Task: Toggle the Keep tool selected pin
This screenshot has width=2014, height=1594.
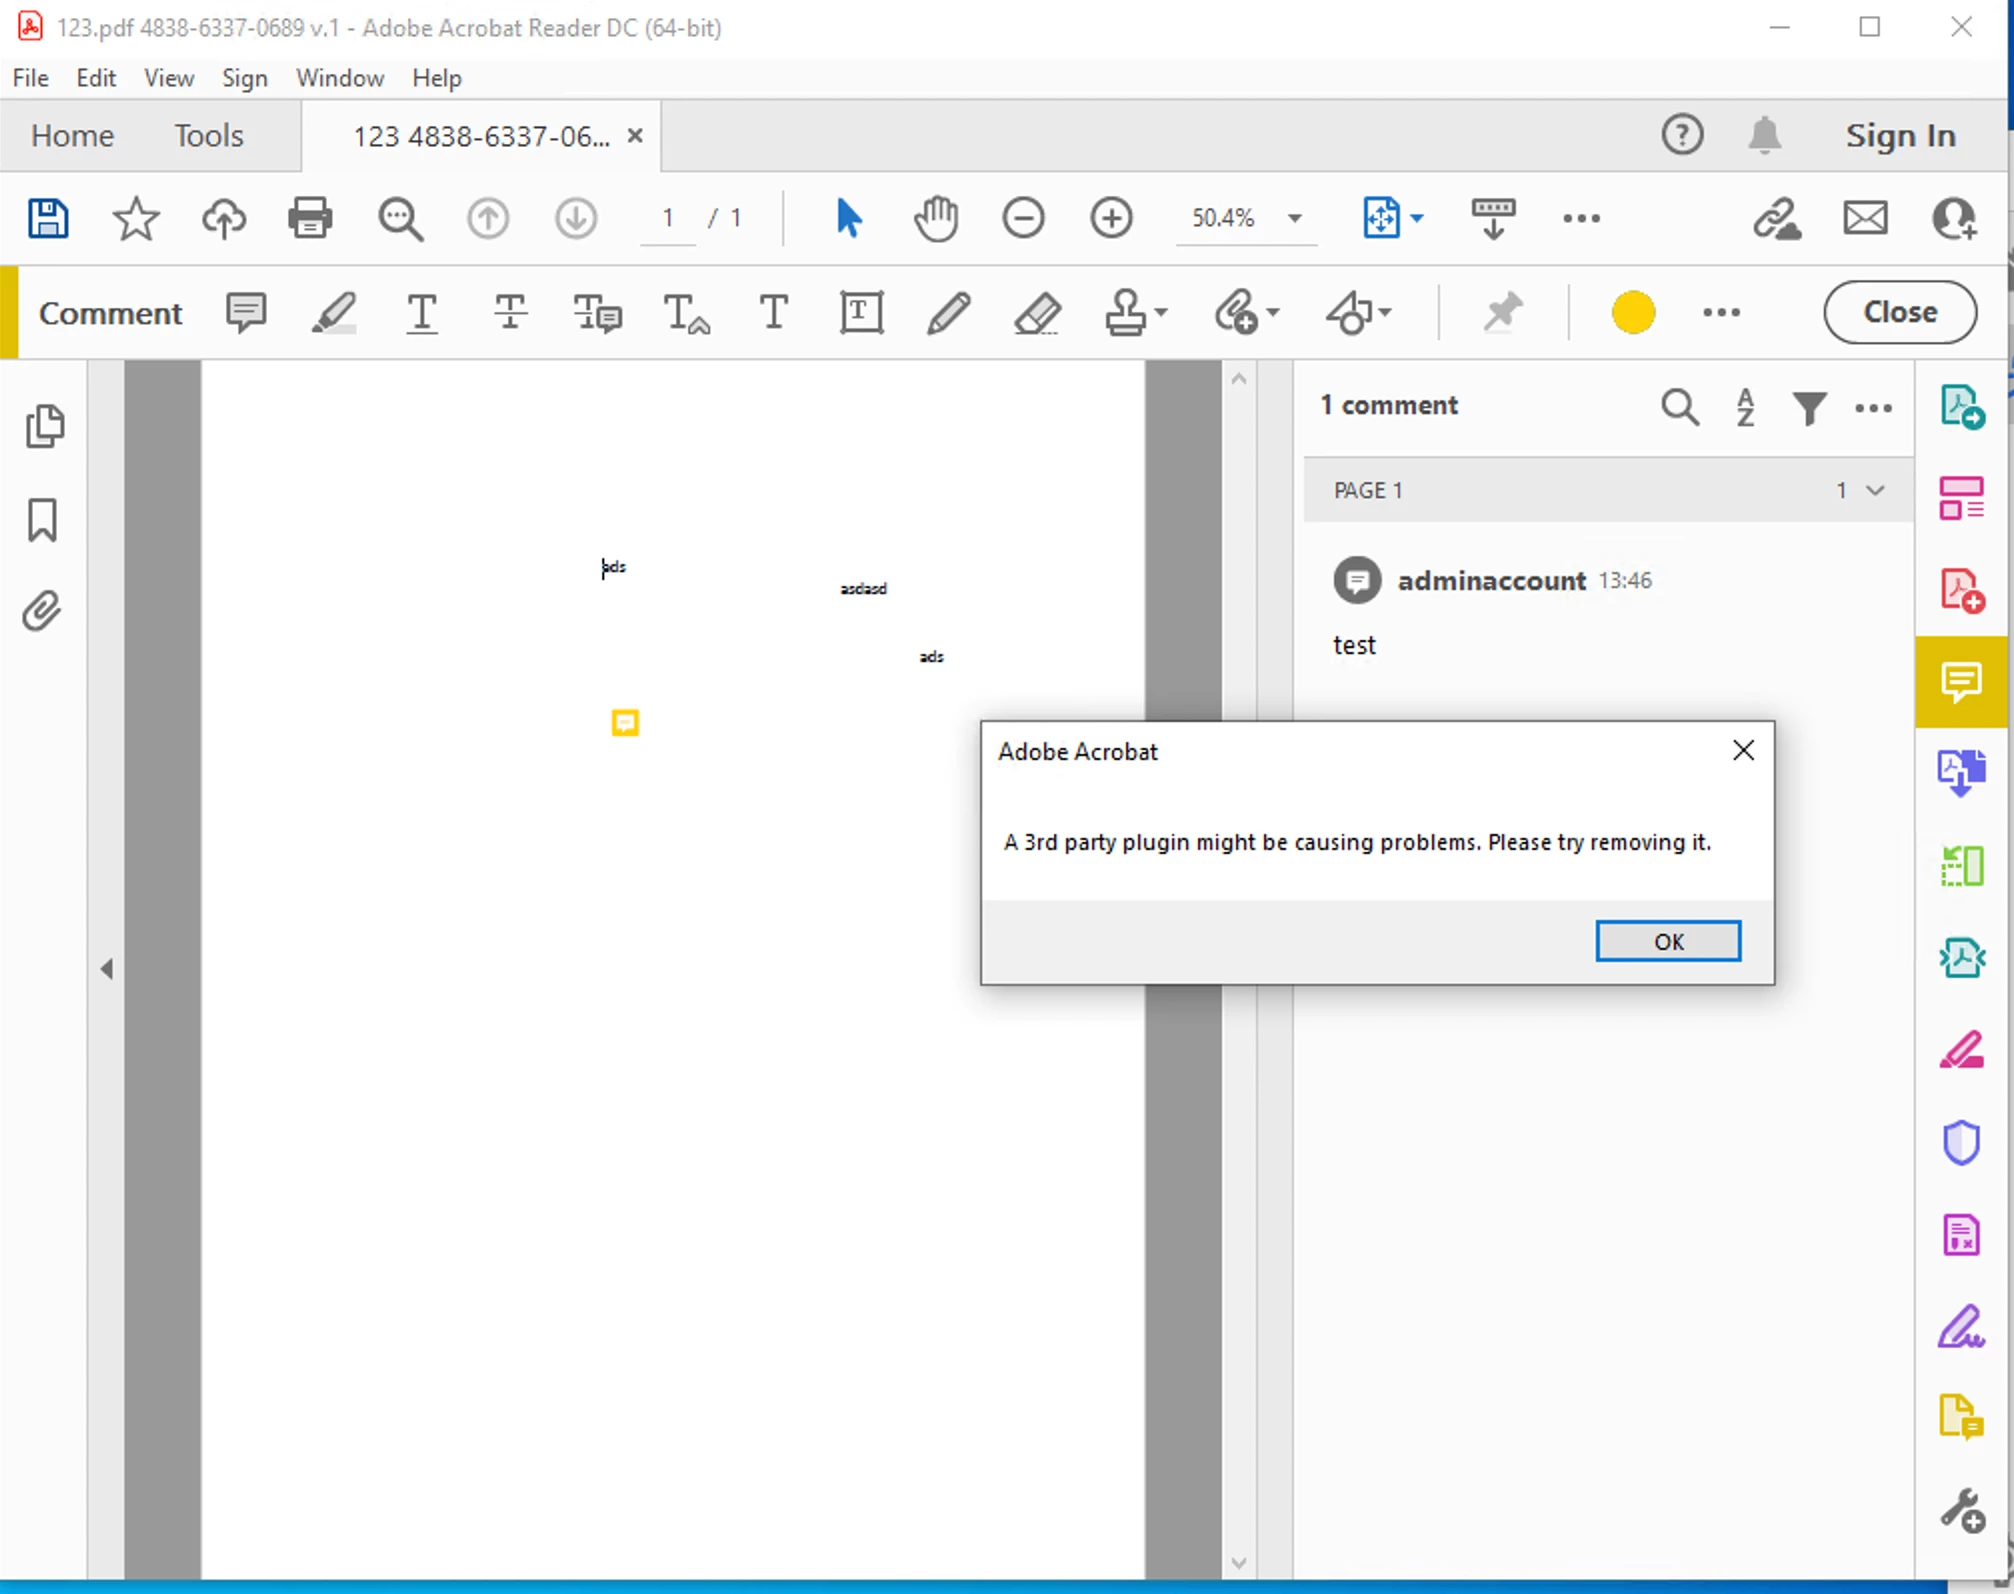Action: 1502,313
